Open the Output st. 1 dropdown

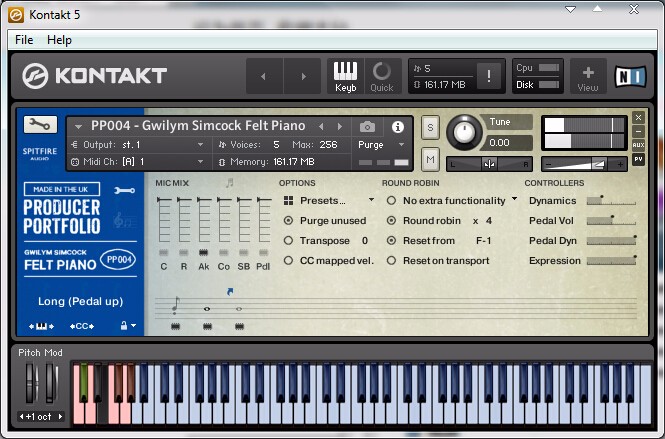(137, 145)
